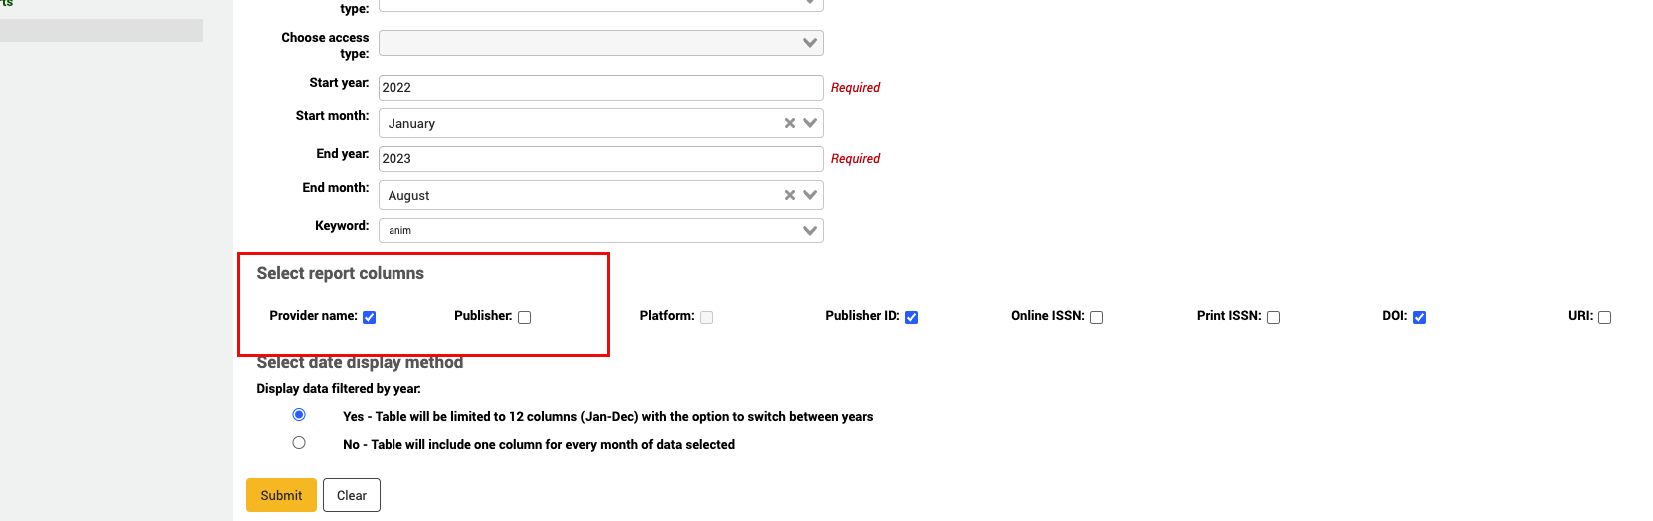Clear the Start month selection with X icon
Screen dimensions: 1653x521
tap(789, 123)
